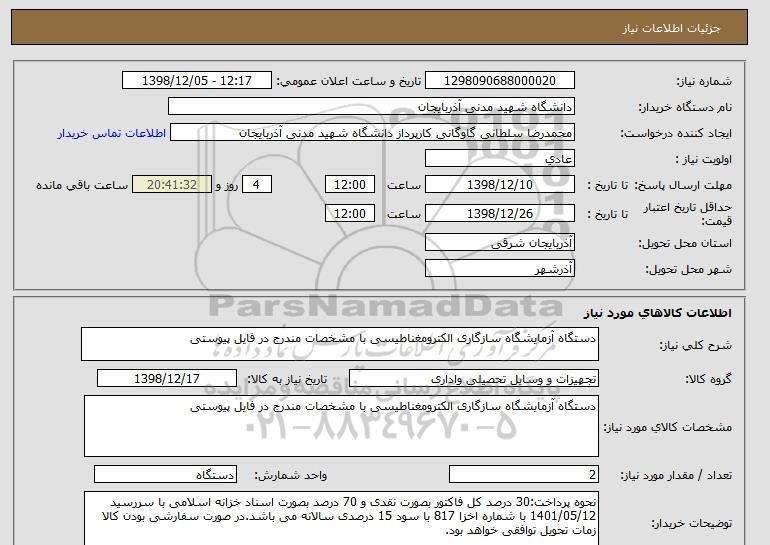The width and height of the screenshot is (770, 545).
Task: Click the استان محل تحویل label
Action: [685, 244]
